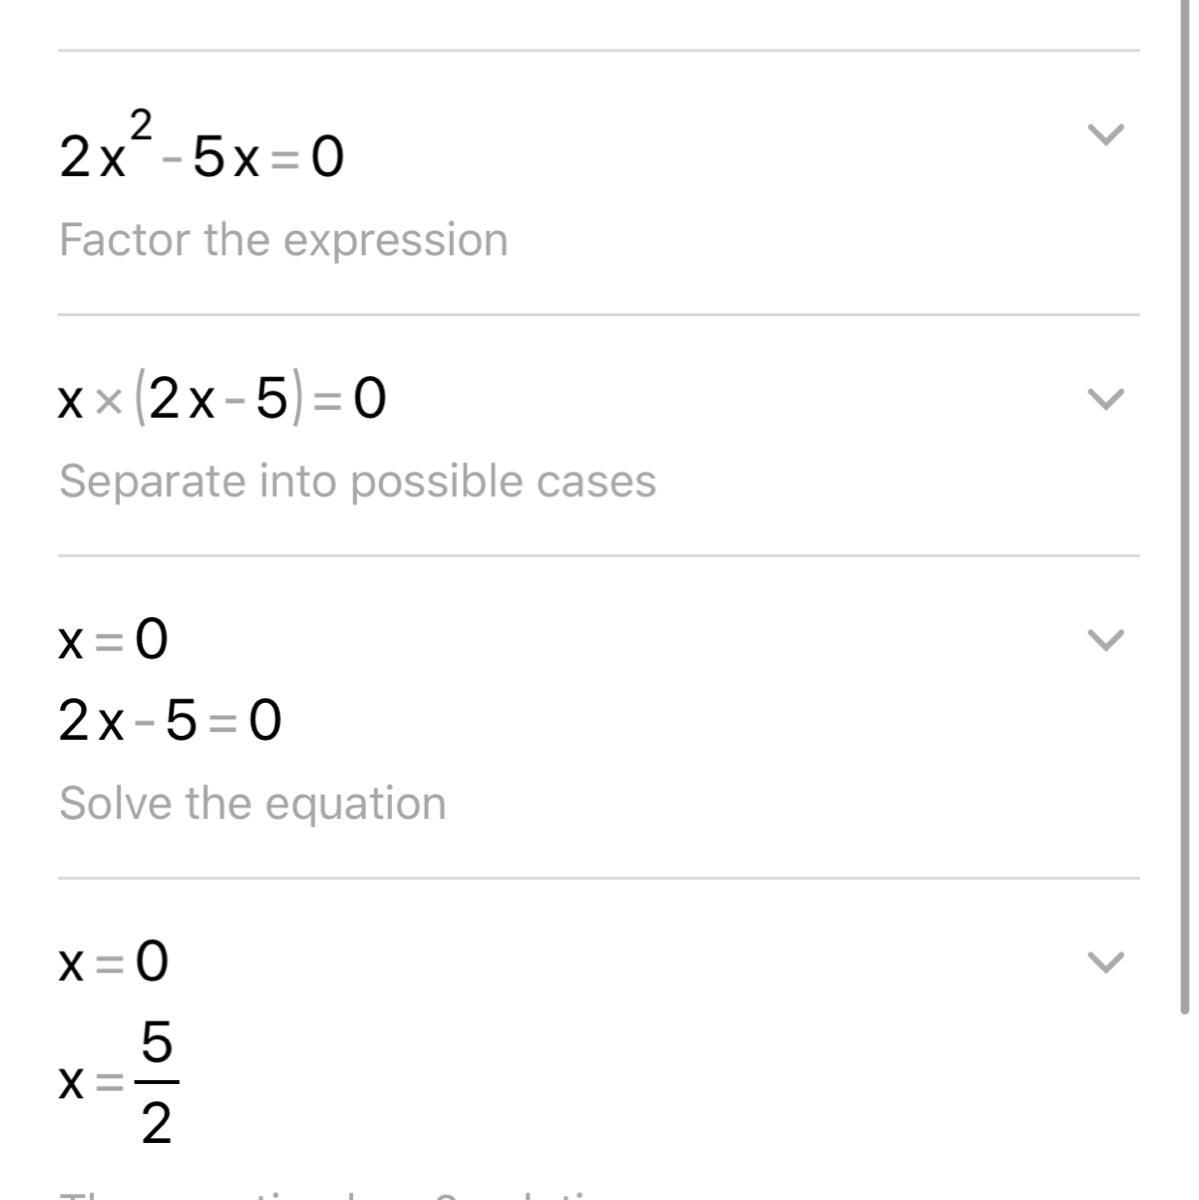Image resolution: width=1199 pixels, height=1200 pixels.
Task: Click the superscript 2 exponent in first equation
Action: pyautogui.click(x=141, y=127)
